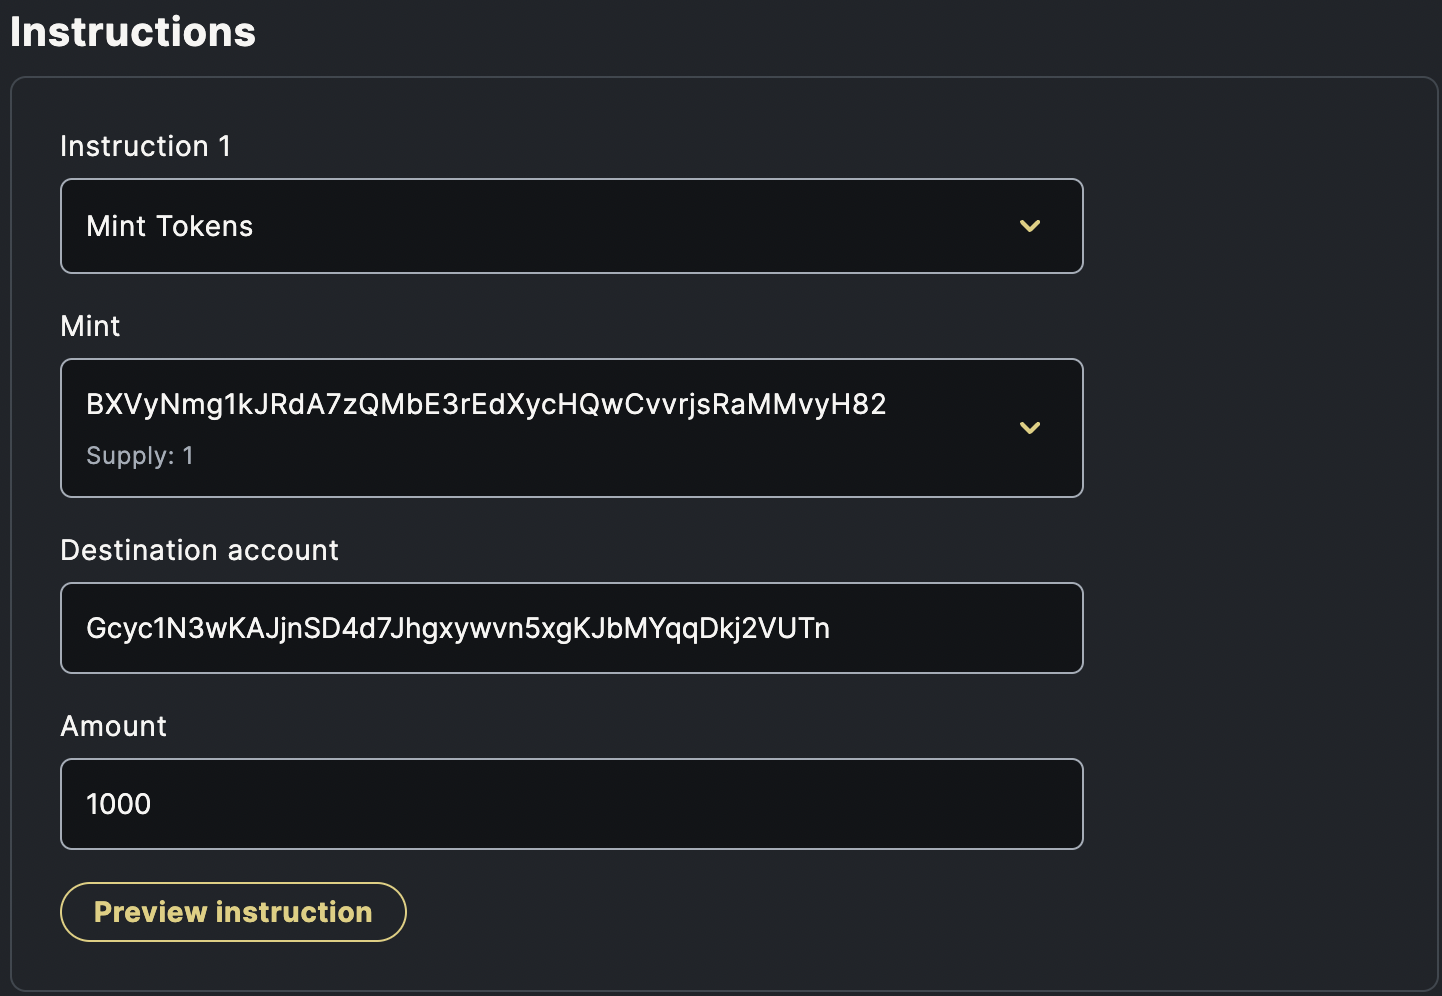Click the Mint field label
The width and height of the screenshot is (1442, 996).
coord(90,326)
